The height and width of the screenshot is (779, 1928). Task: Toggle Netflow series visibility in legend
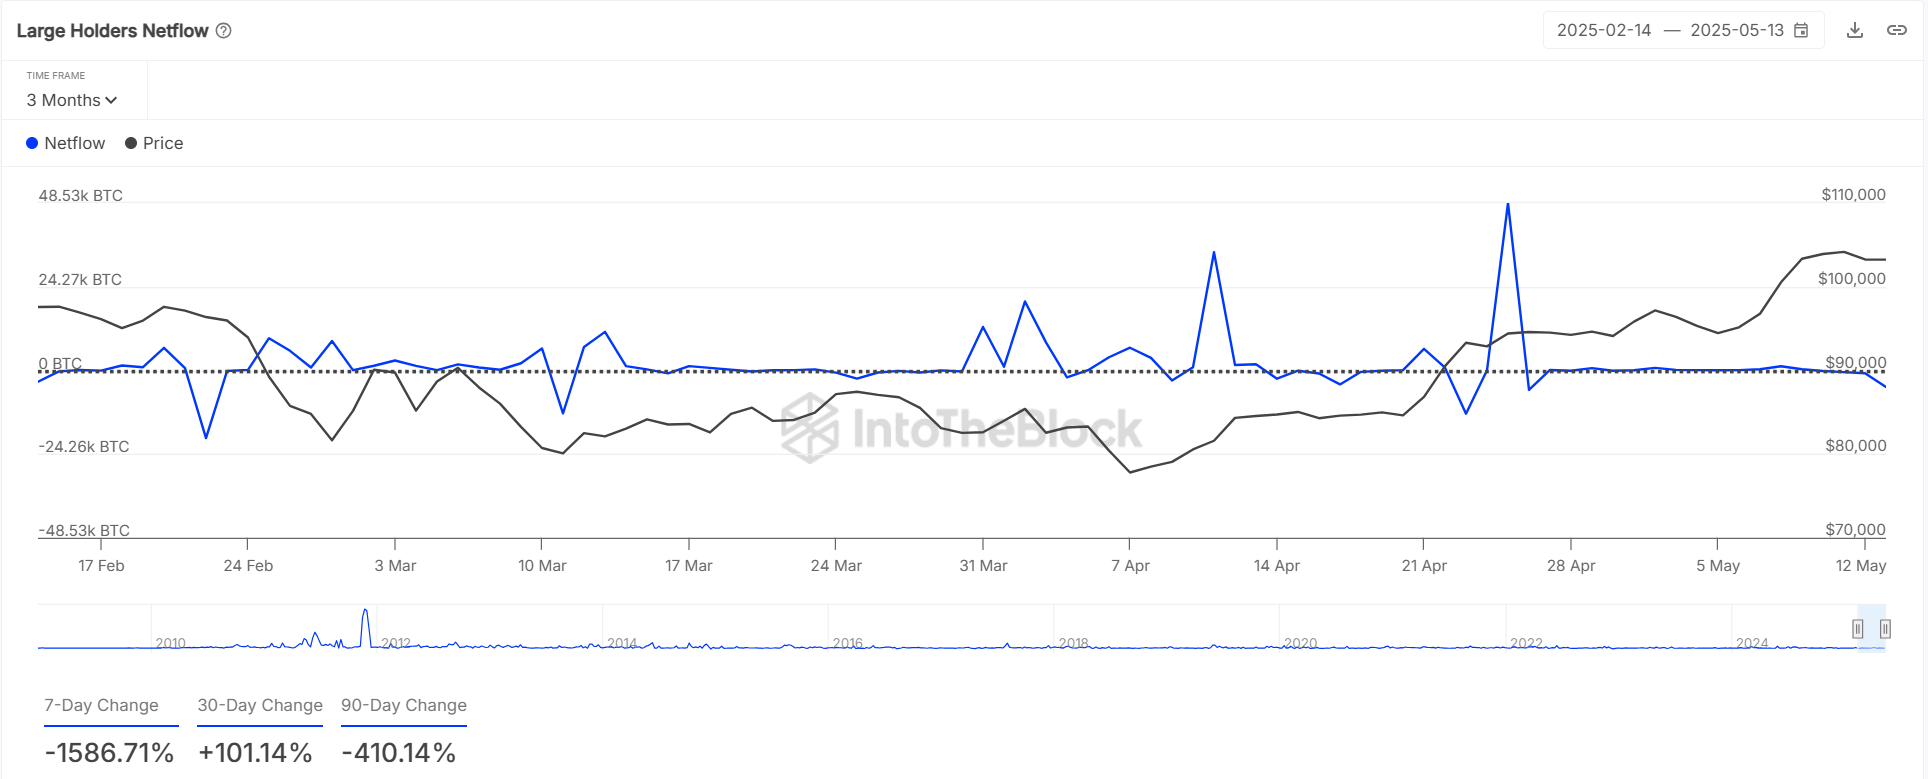pyautogui.click(x=66, y=143)
